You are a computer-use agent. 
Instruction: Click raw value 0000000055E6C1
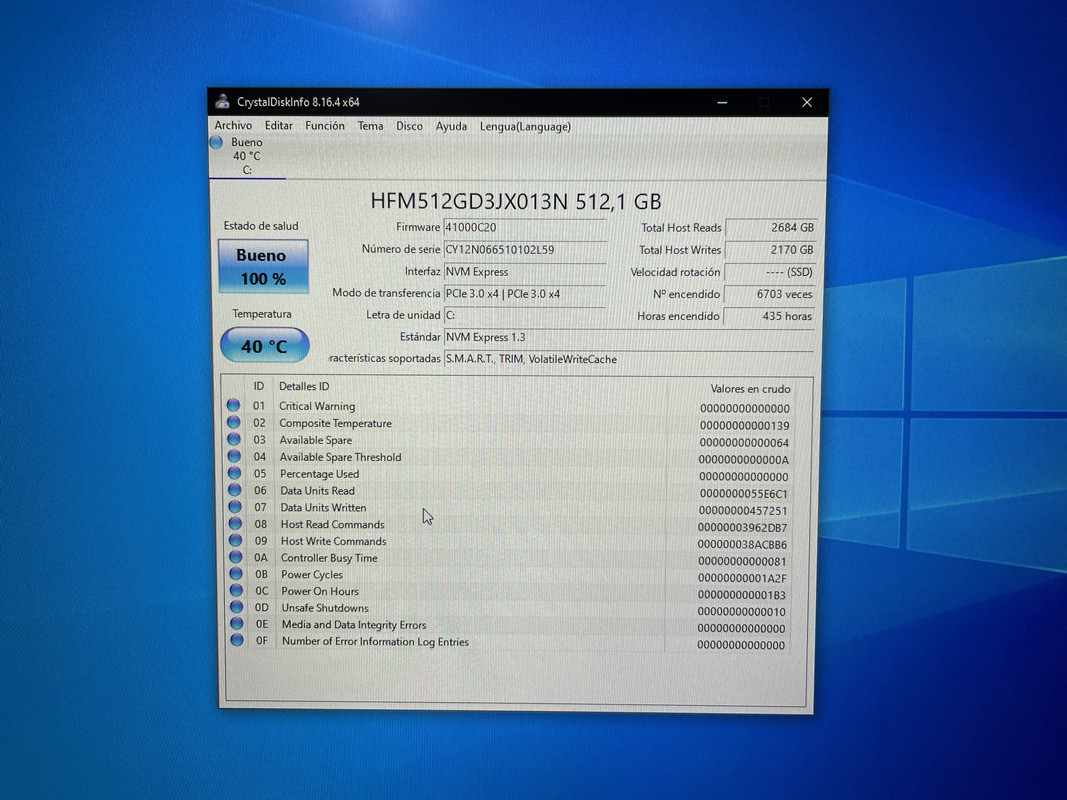pyautogui.click(x=744, y=494)
